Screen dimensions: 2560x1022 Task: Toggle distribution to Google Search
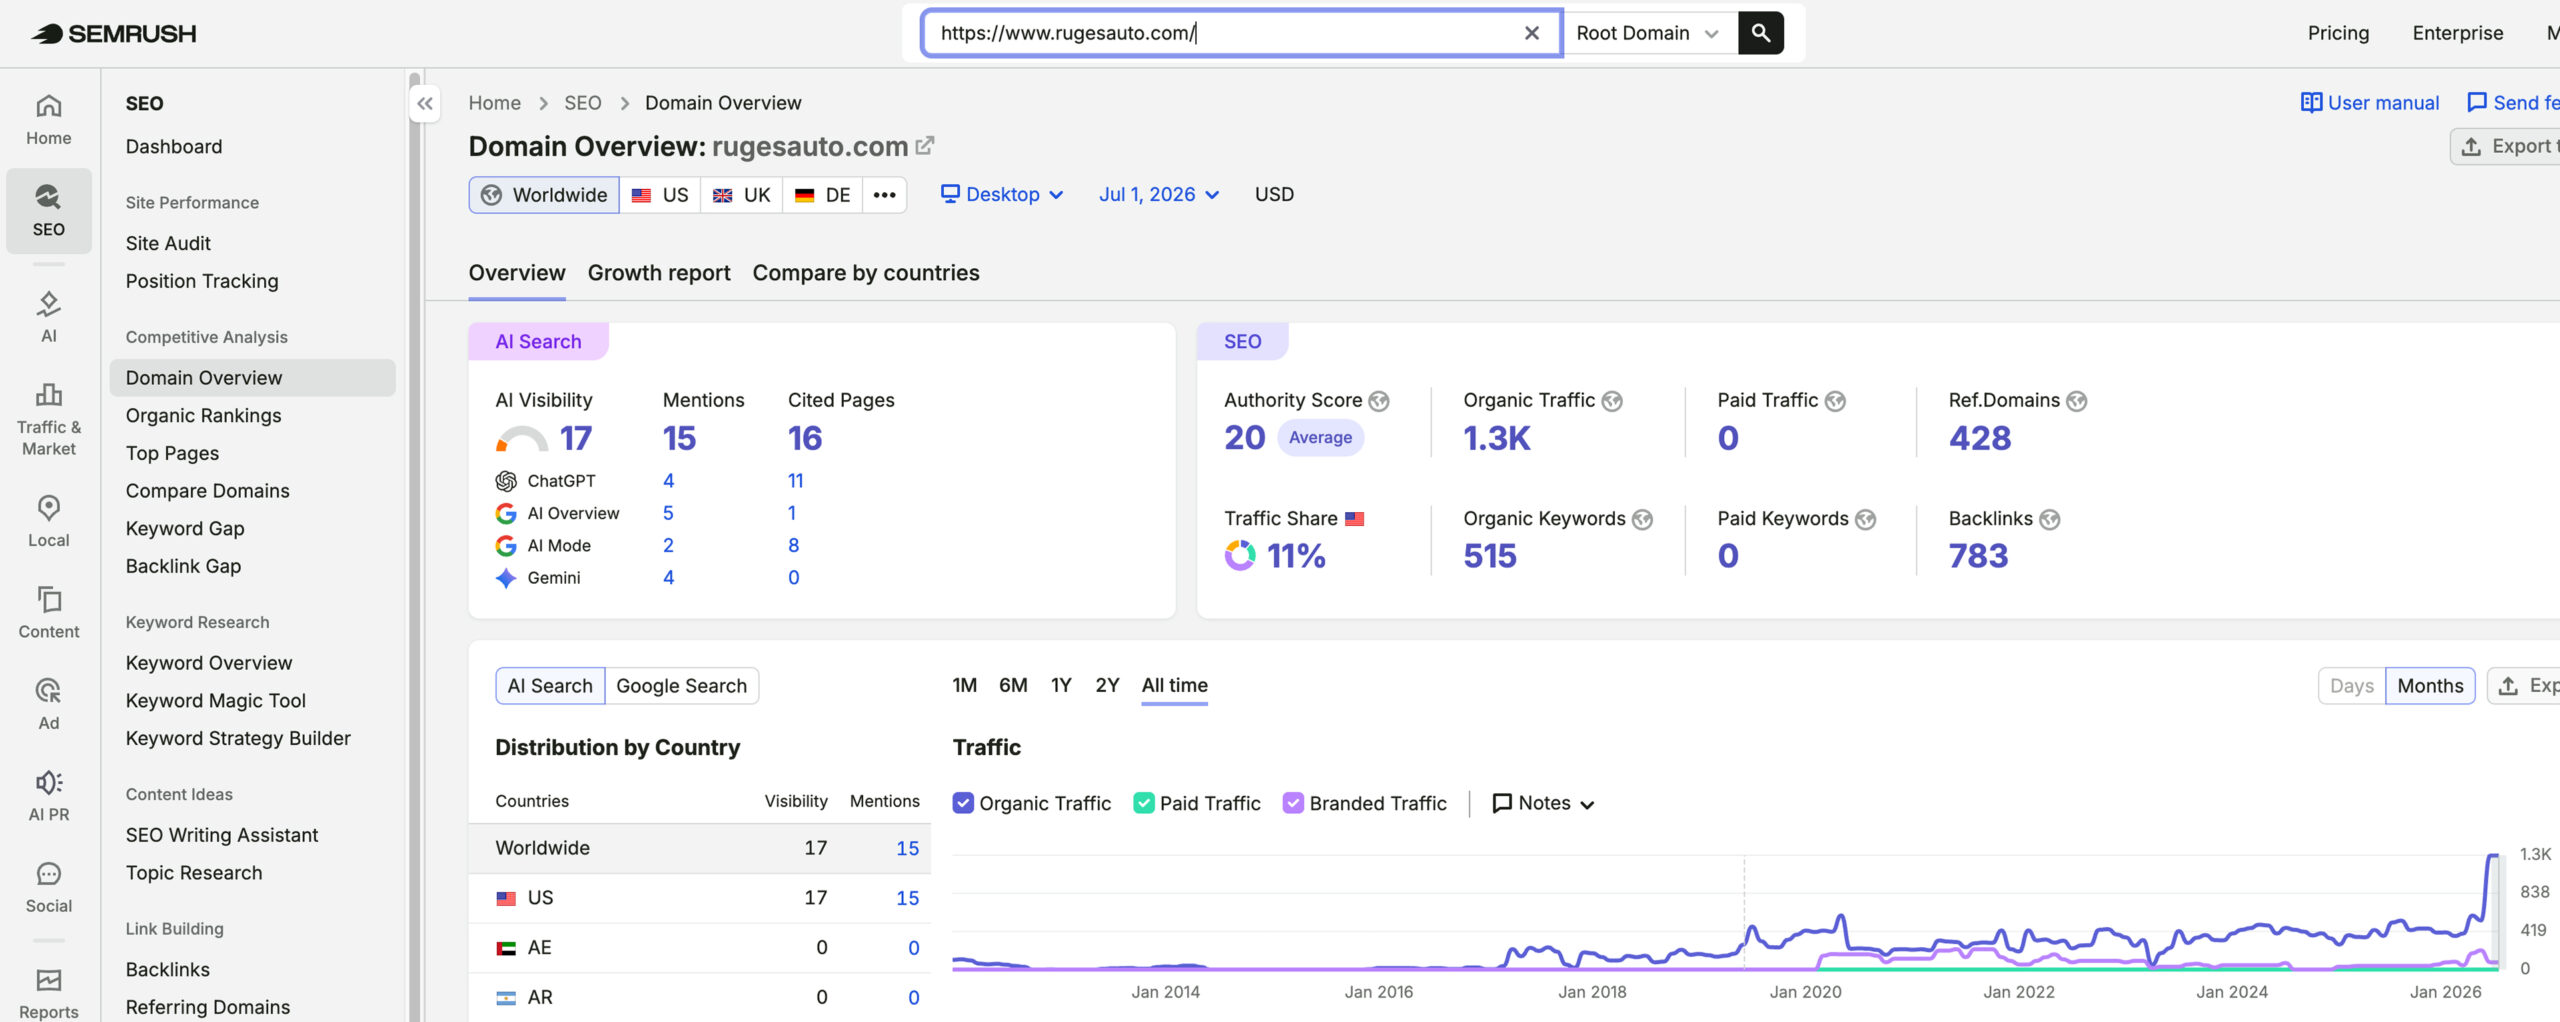pos(682,686)
